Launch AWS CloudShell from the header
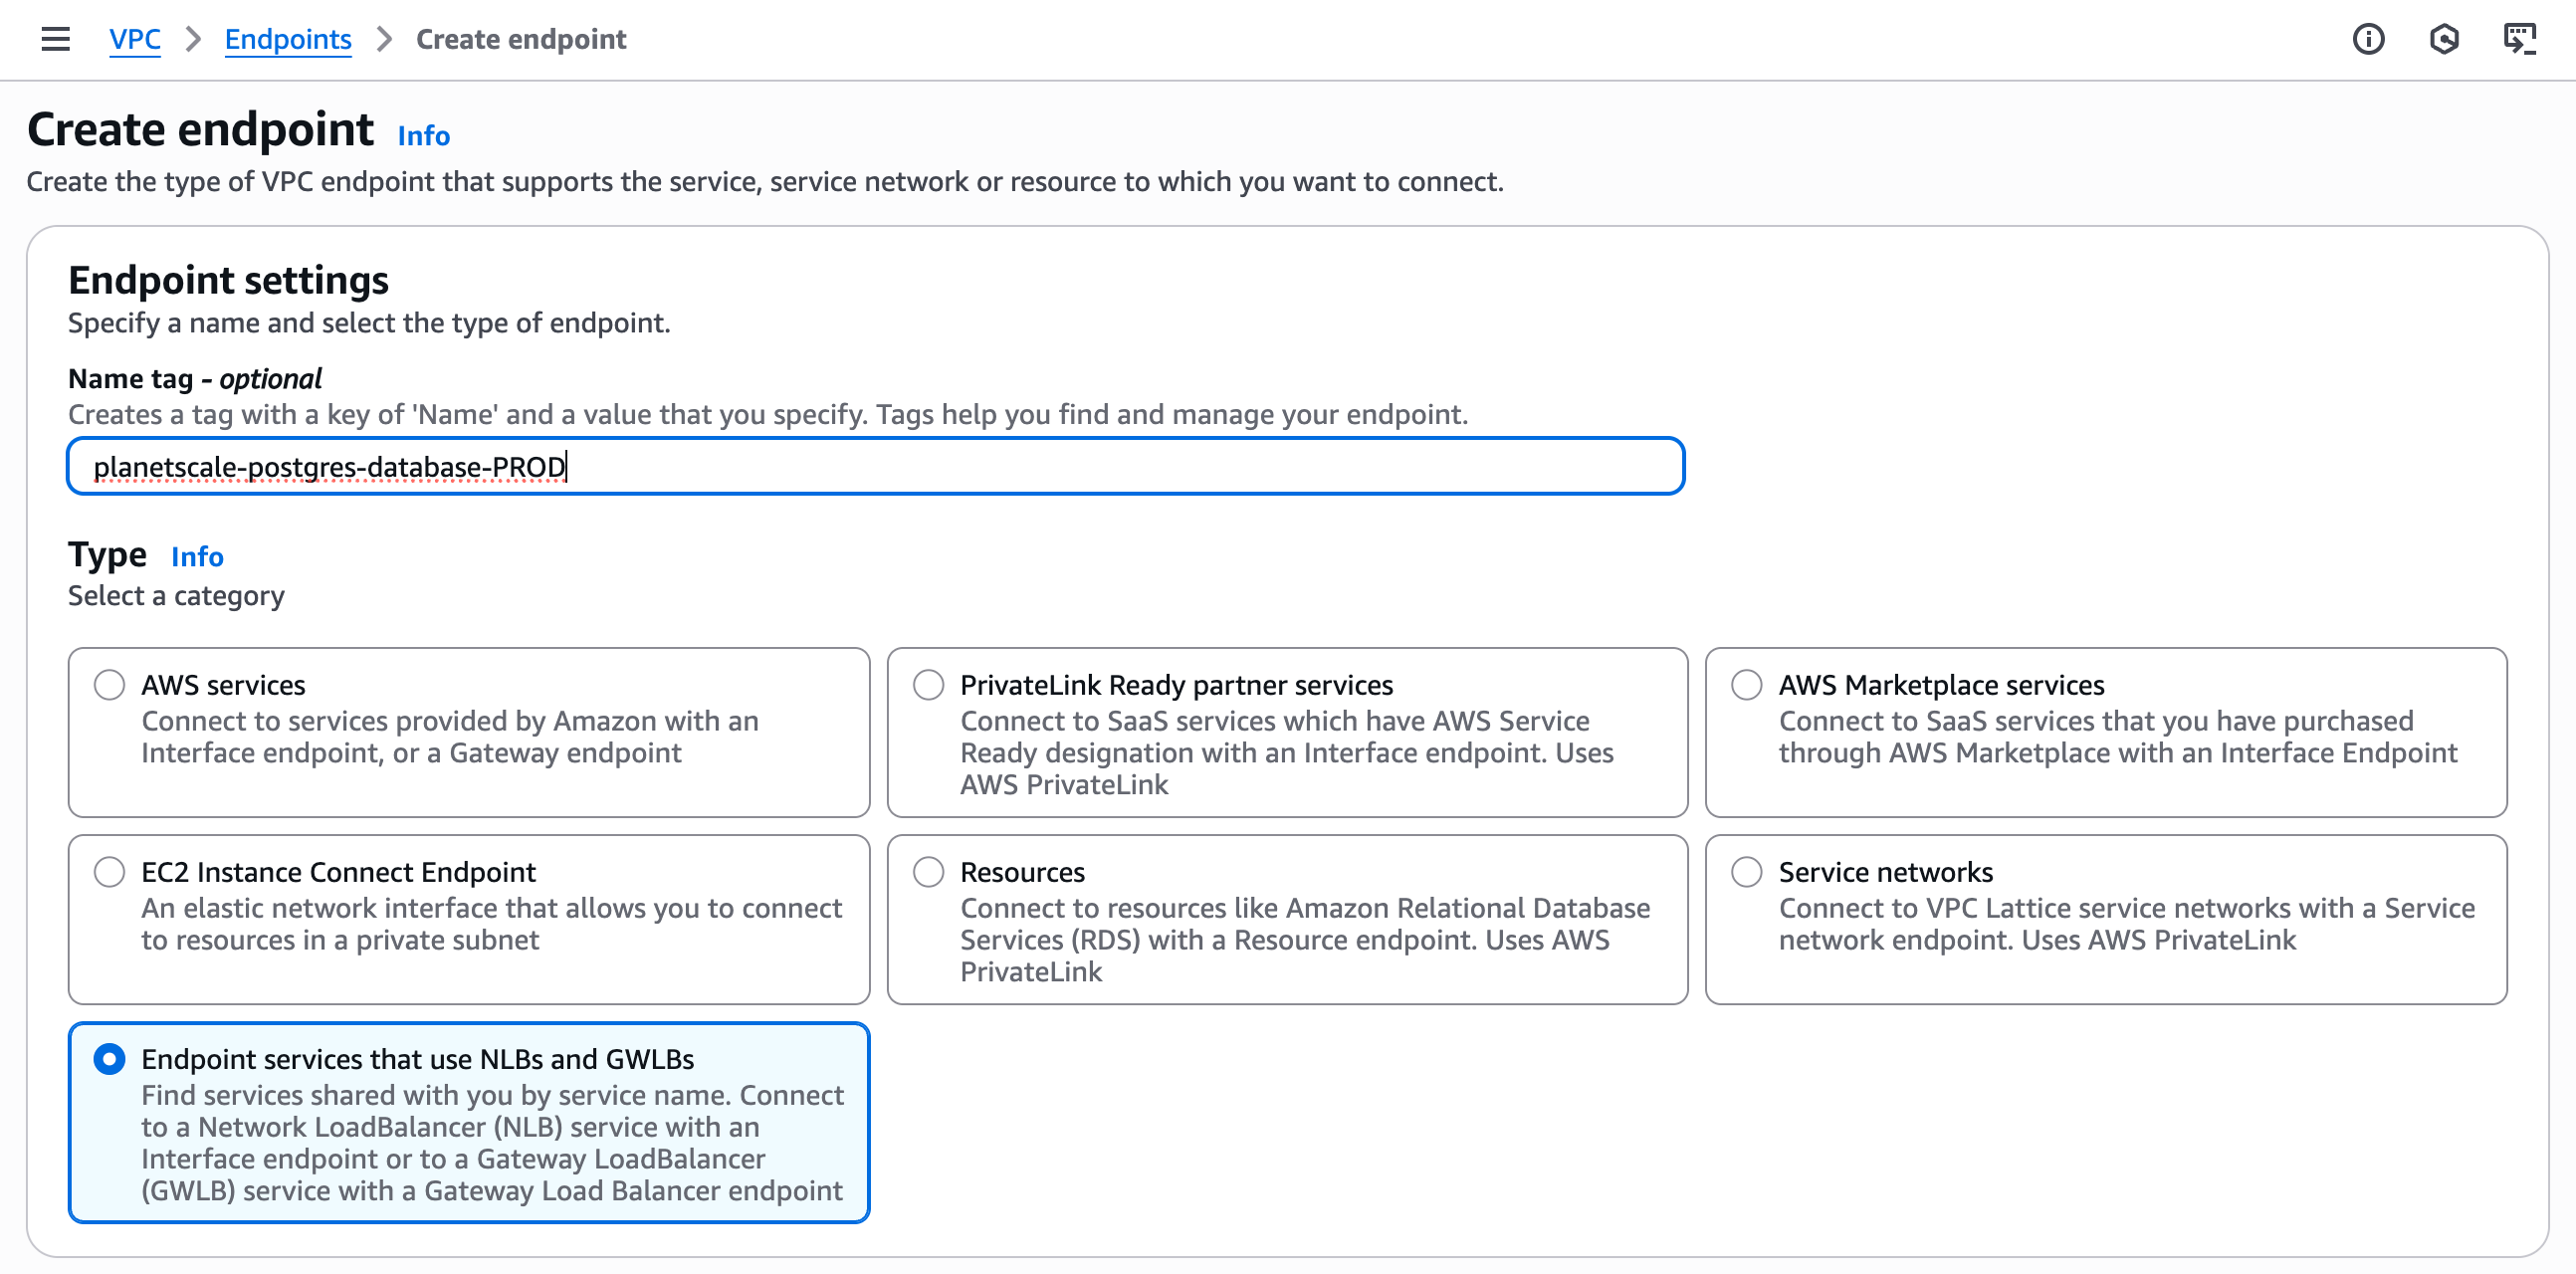 click(x=2521, y=39)
